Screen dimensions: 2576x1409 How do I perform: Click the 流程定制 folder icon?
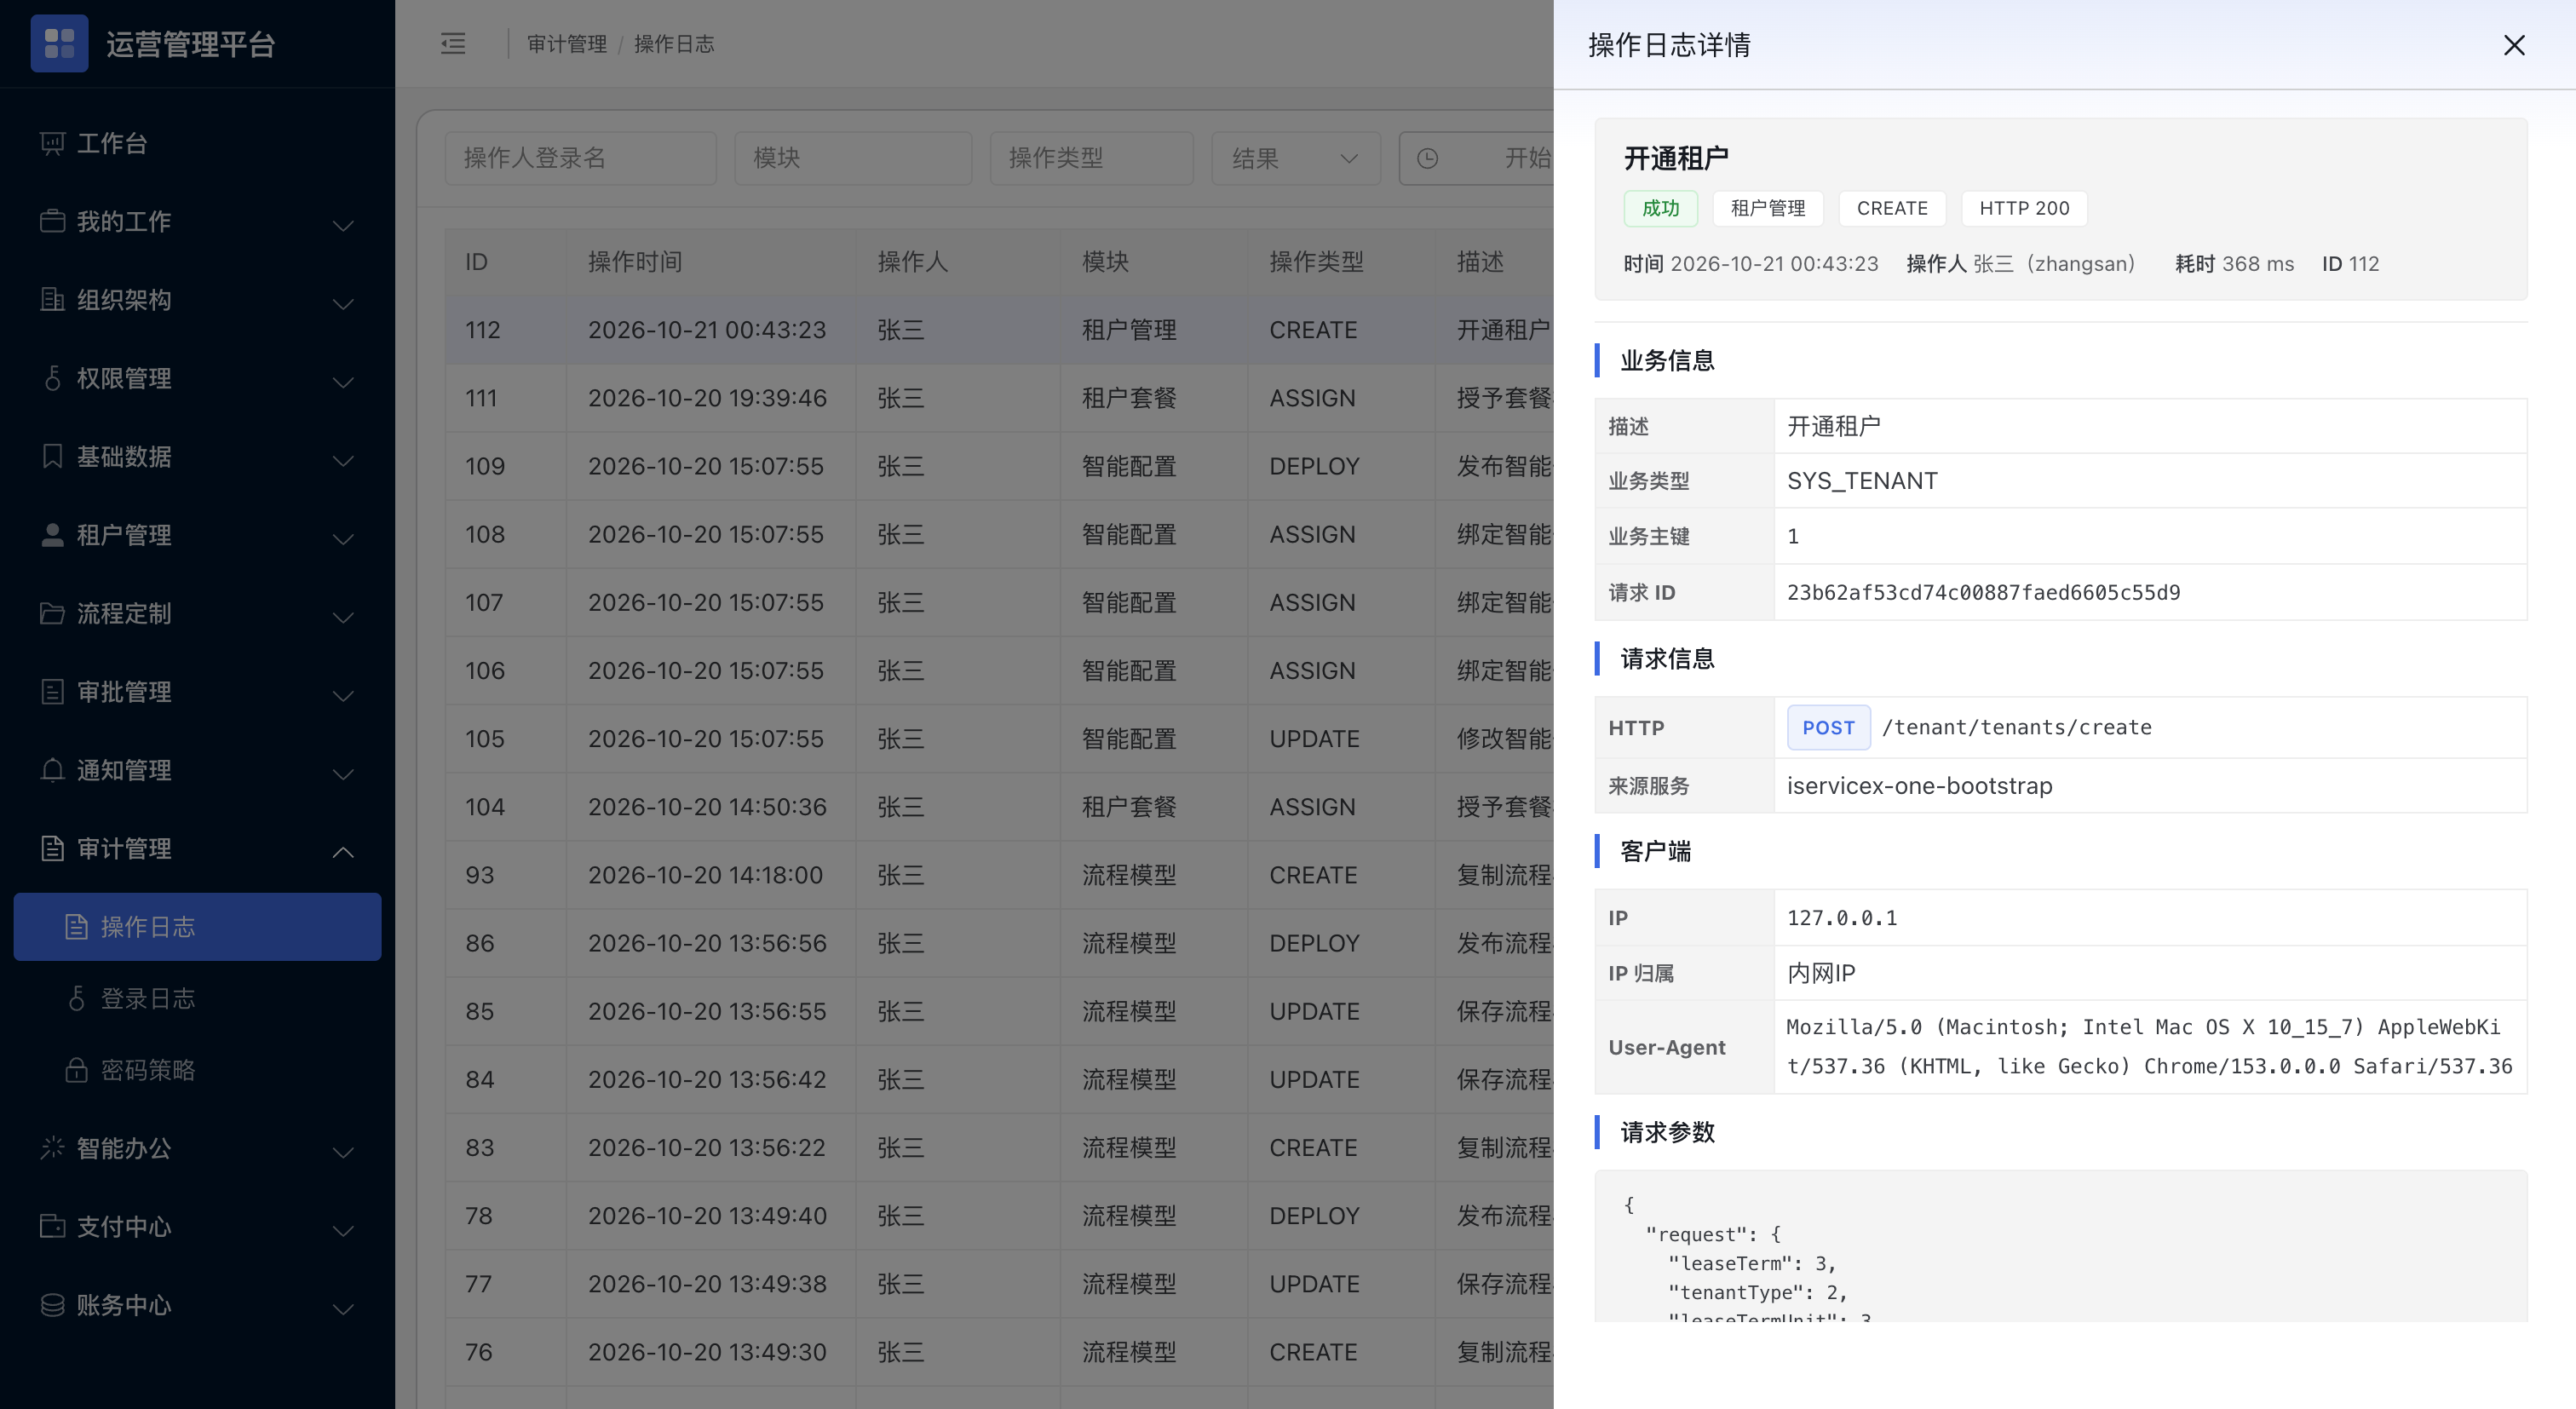coord(52,613)
